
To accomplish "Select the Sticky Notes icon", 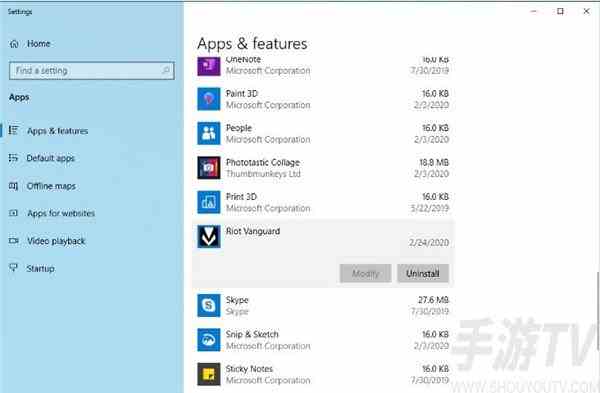I will click(209, 374).
